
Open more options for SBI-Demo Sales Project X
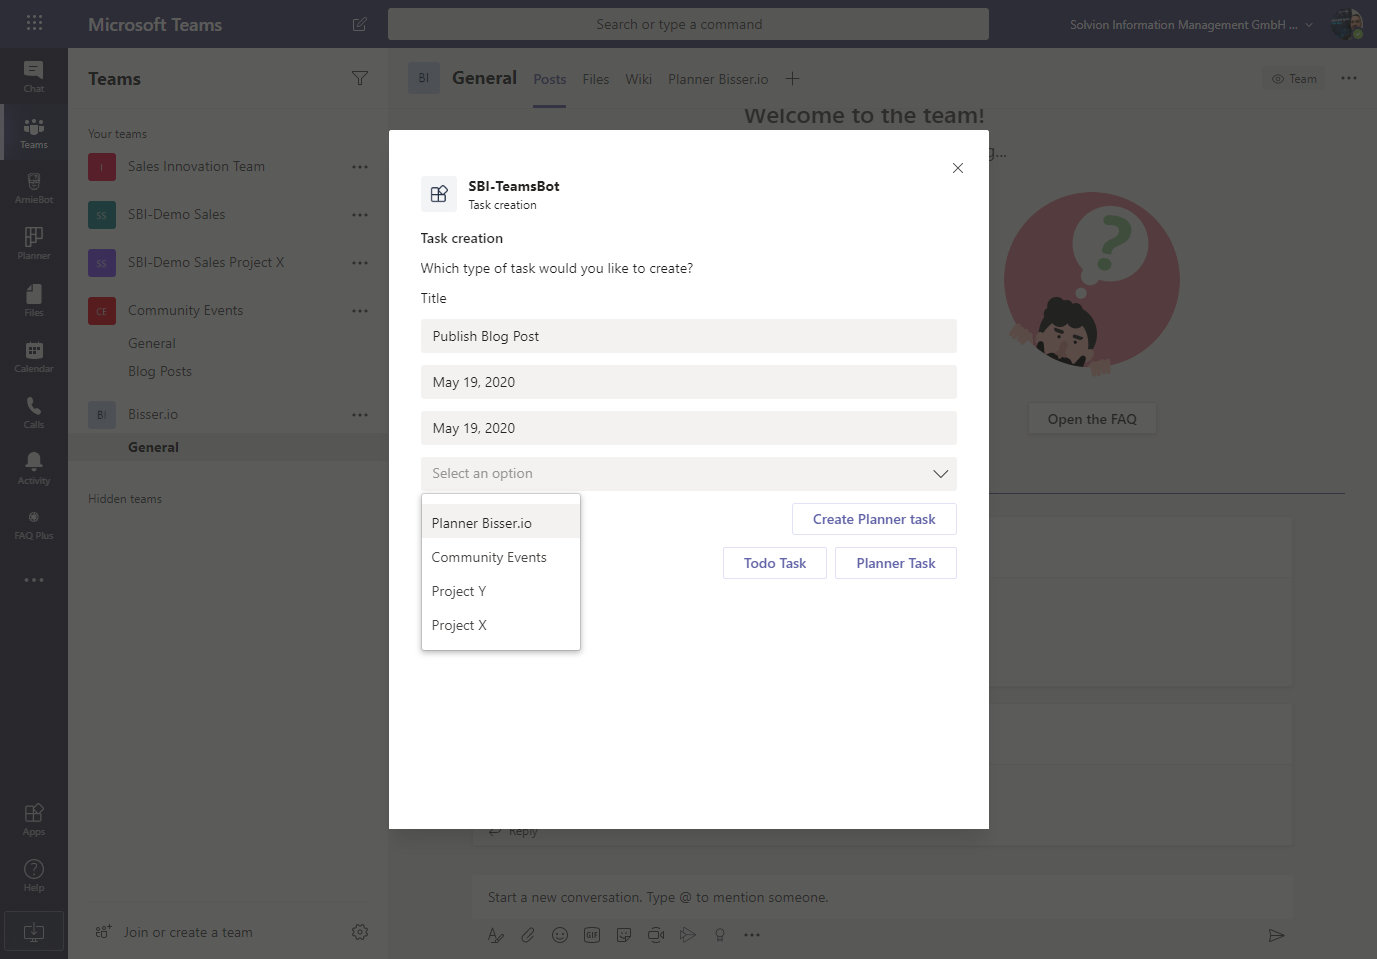coord(360,263)
